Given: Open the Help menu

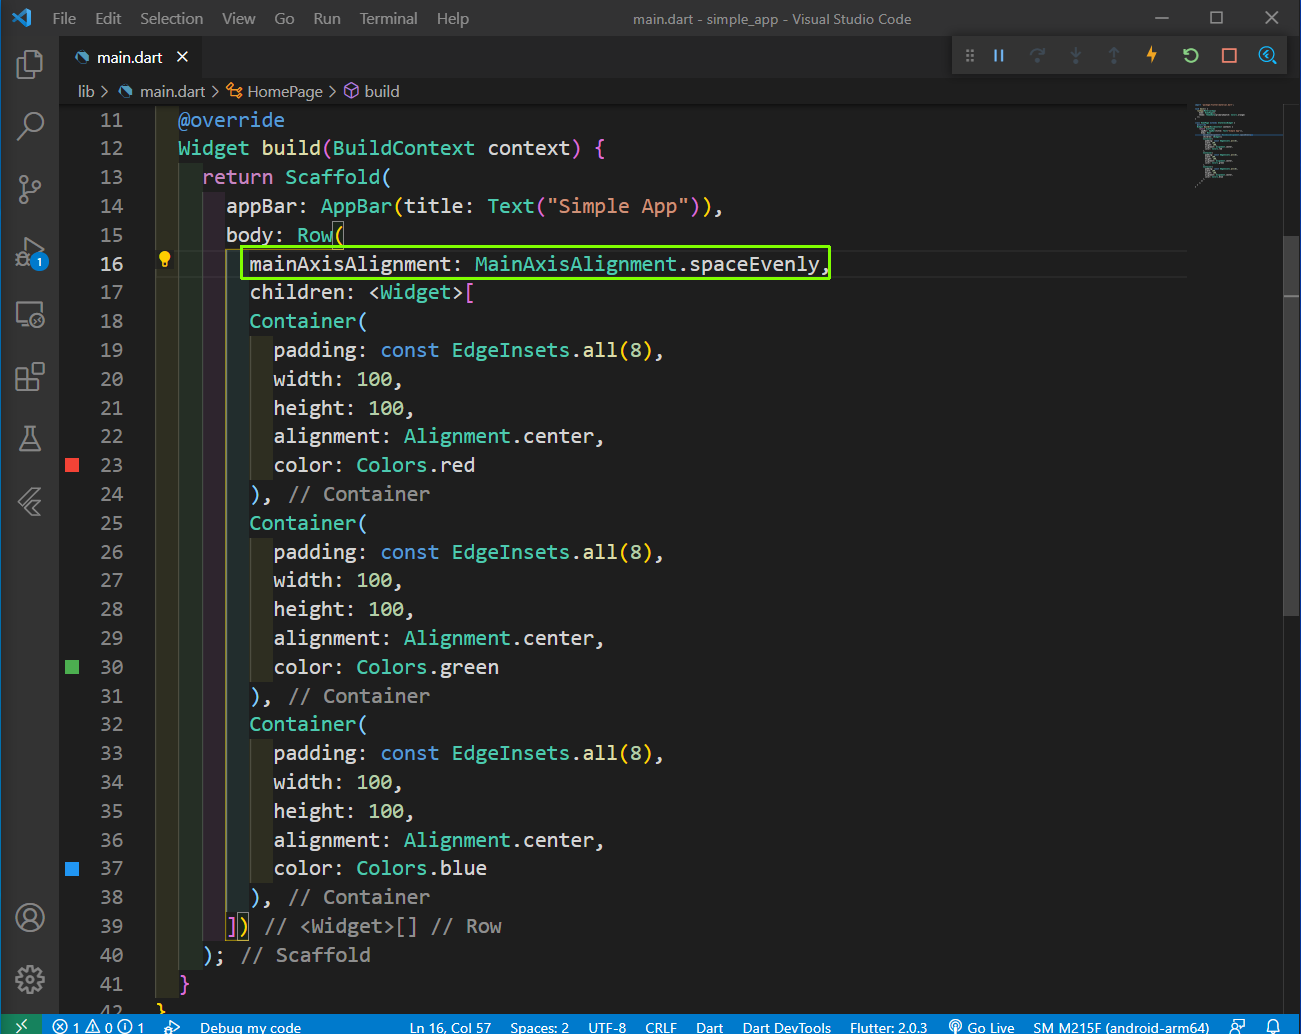Looking at the screenshot, I should pyautogui.click(x=452, y=18).
